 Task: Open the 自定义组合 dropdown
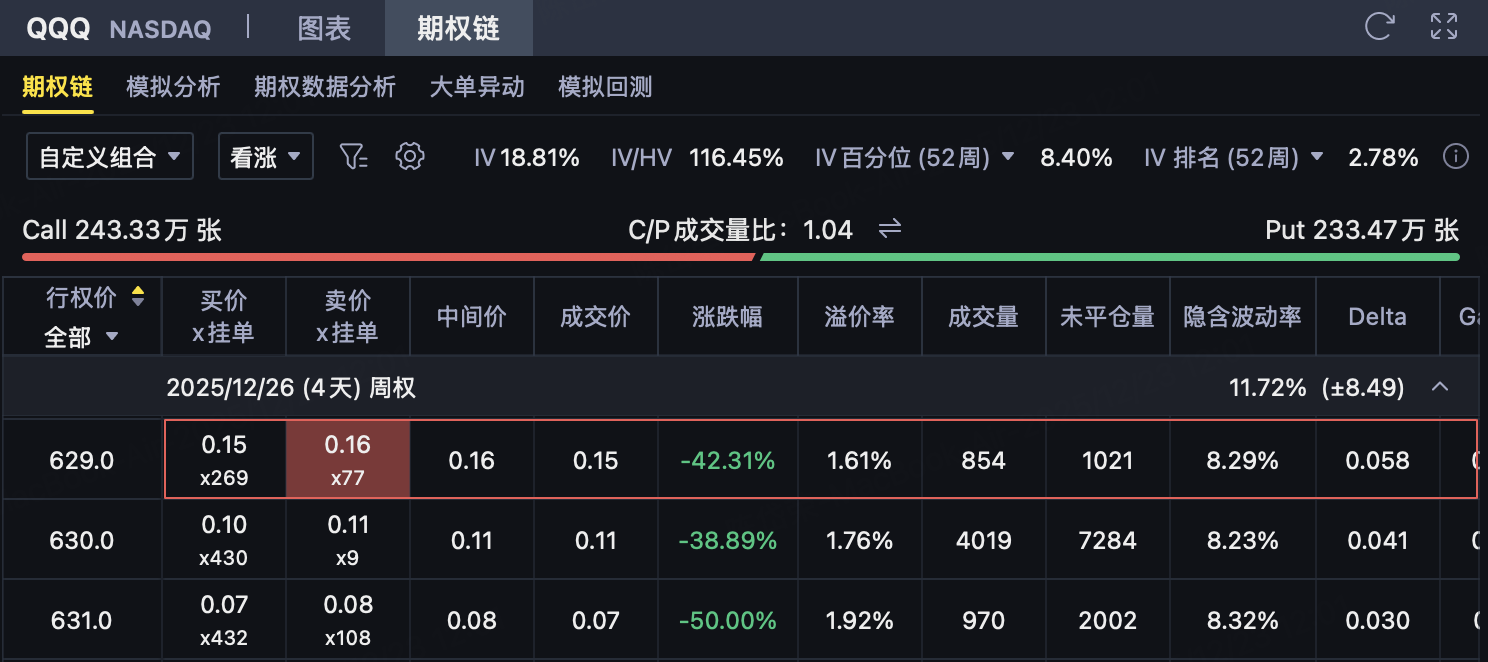109,157
